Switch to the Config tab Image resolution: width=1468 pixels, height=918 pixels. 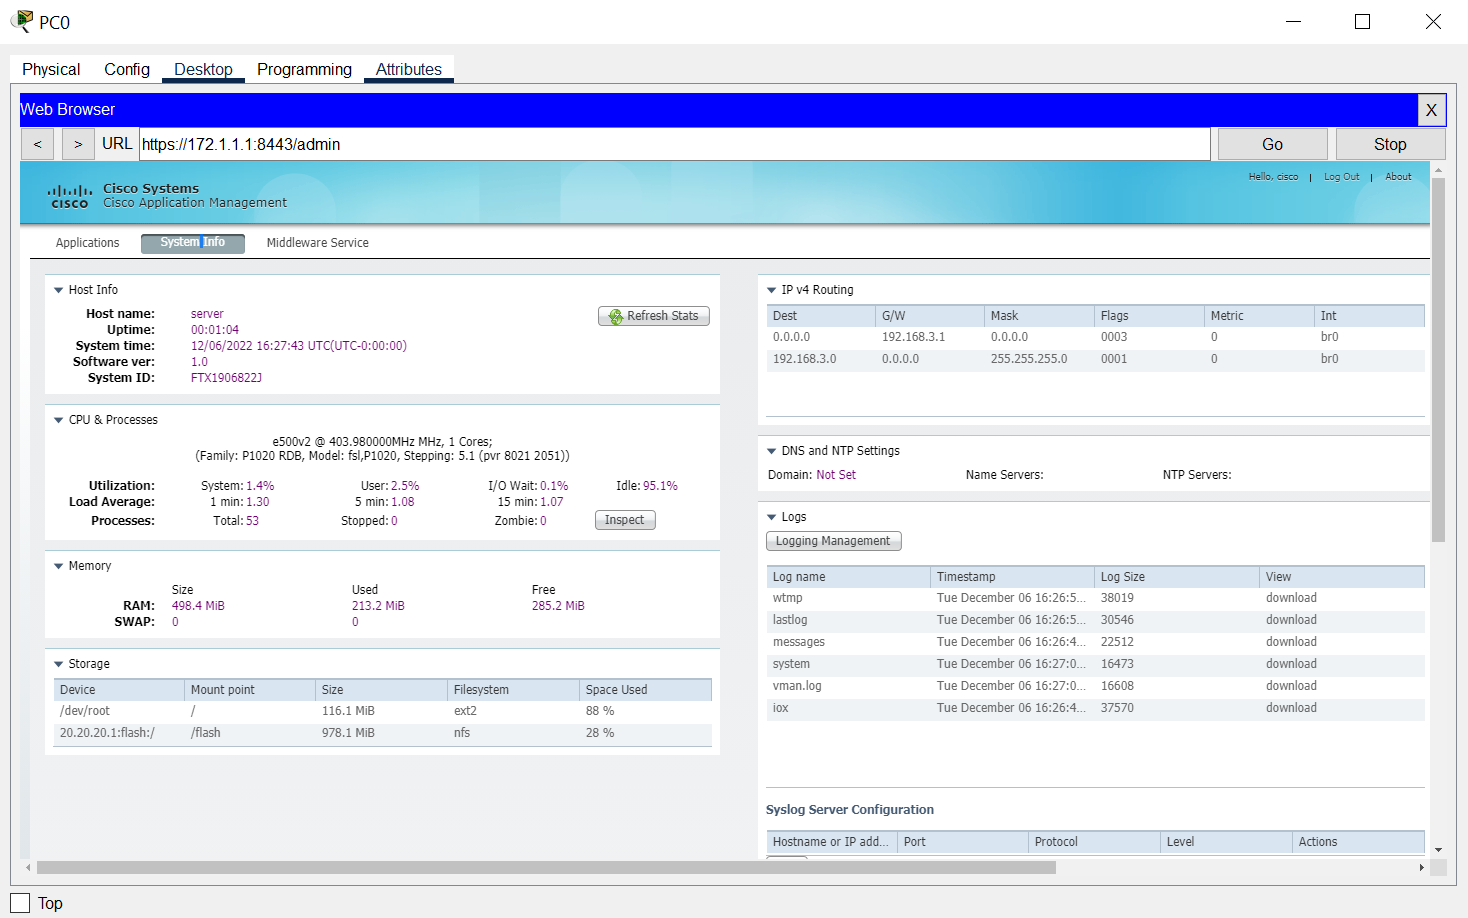(x=126, y=68)
